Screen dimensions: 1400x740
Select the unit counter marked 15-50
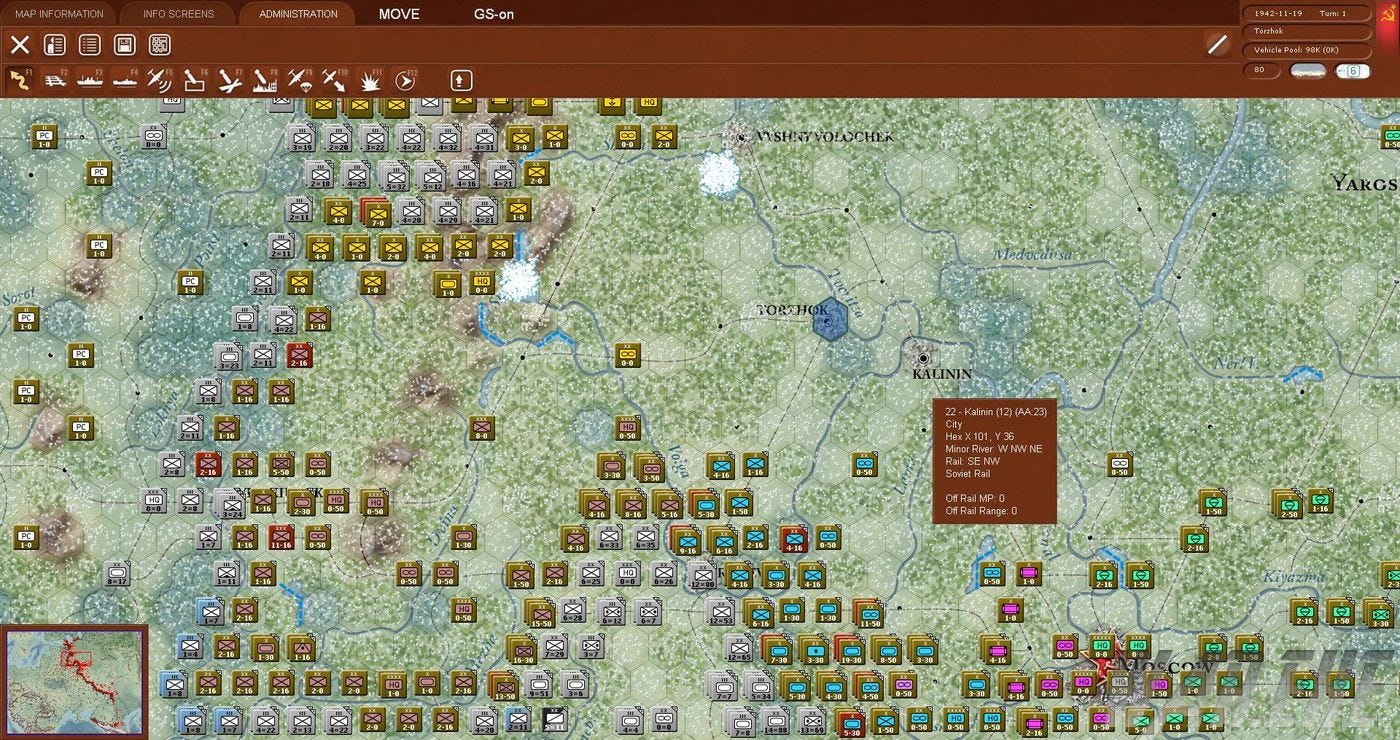[x=541, y=612]
